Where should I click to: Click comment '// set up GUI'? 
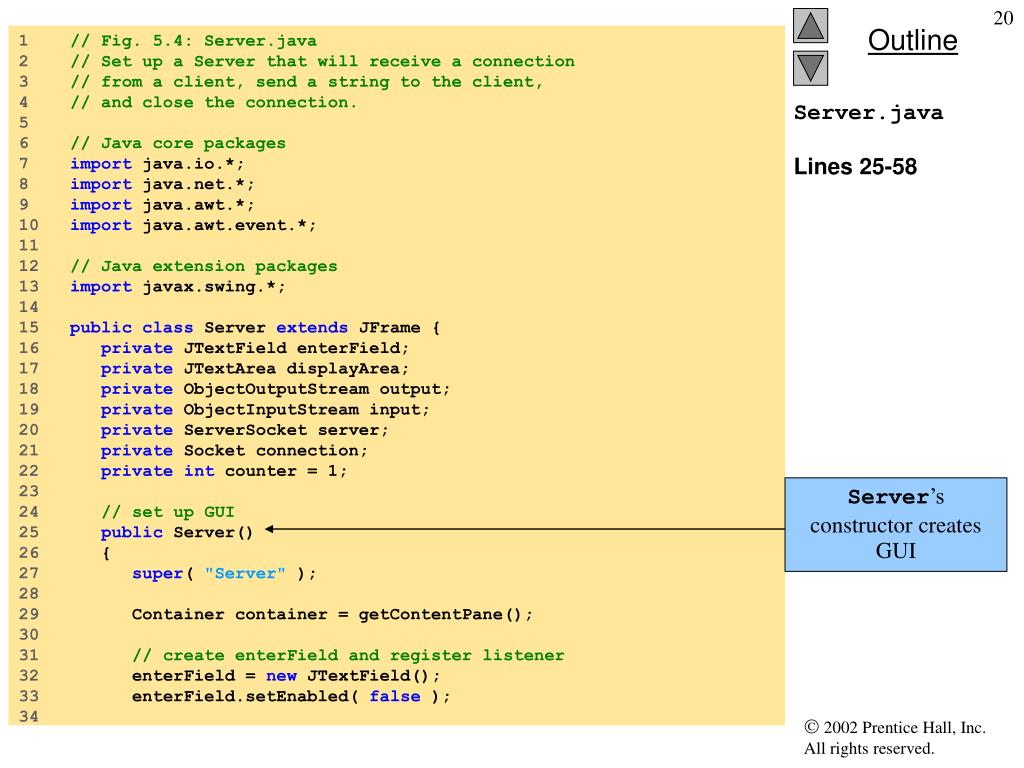coord(167,512)
